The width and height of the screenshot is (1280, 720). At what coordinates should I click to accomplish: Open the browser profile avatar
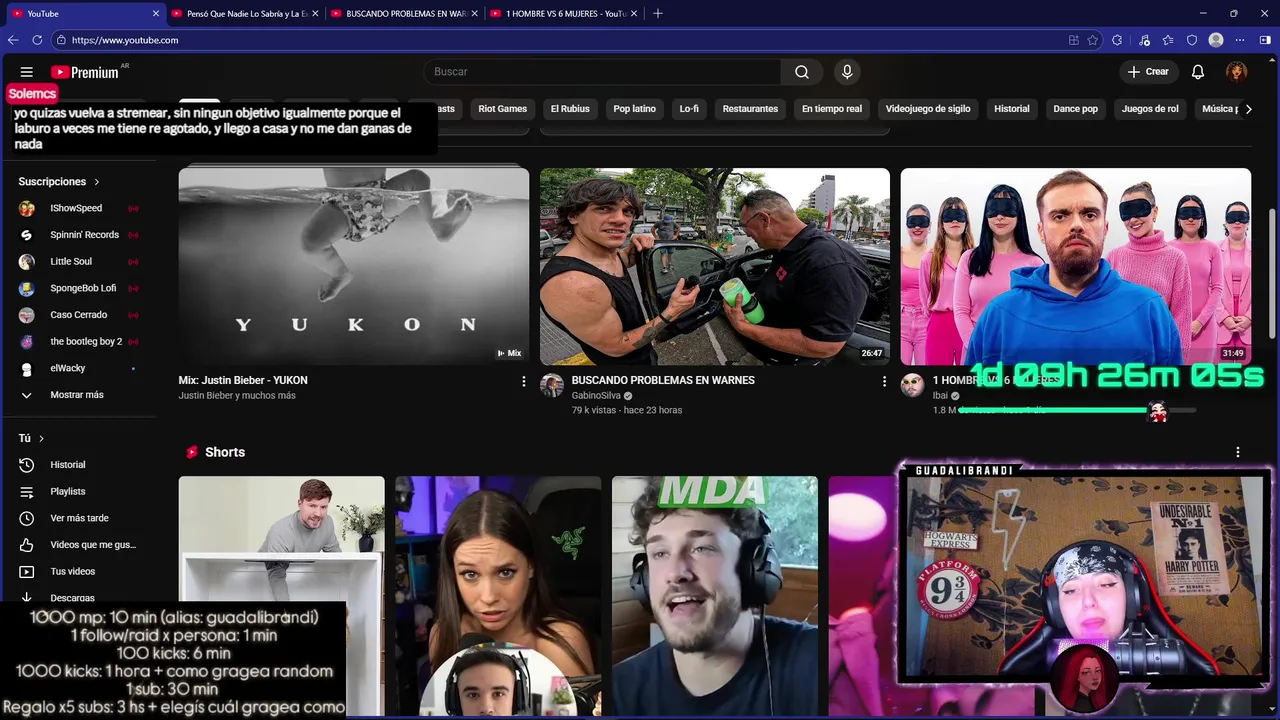pyautogui.click(x=1216, y=40)
